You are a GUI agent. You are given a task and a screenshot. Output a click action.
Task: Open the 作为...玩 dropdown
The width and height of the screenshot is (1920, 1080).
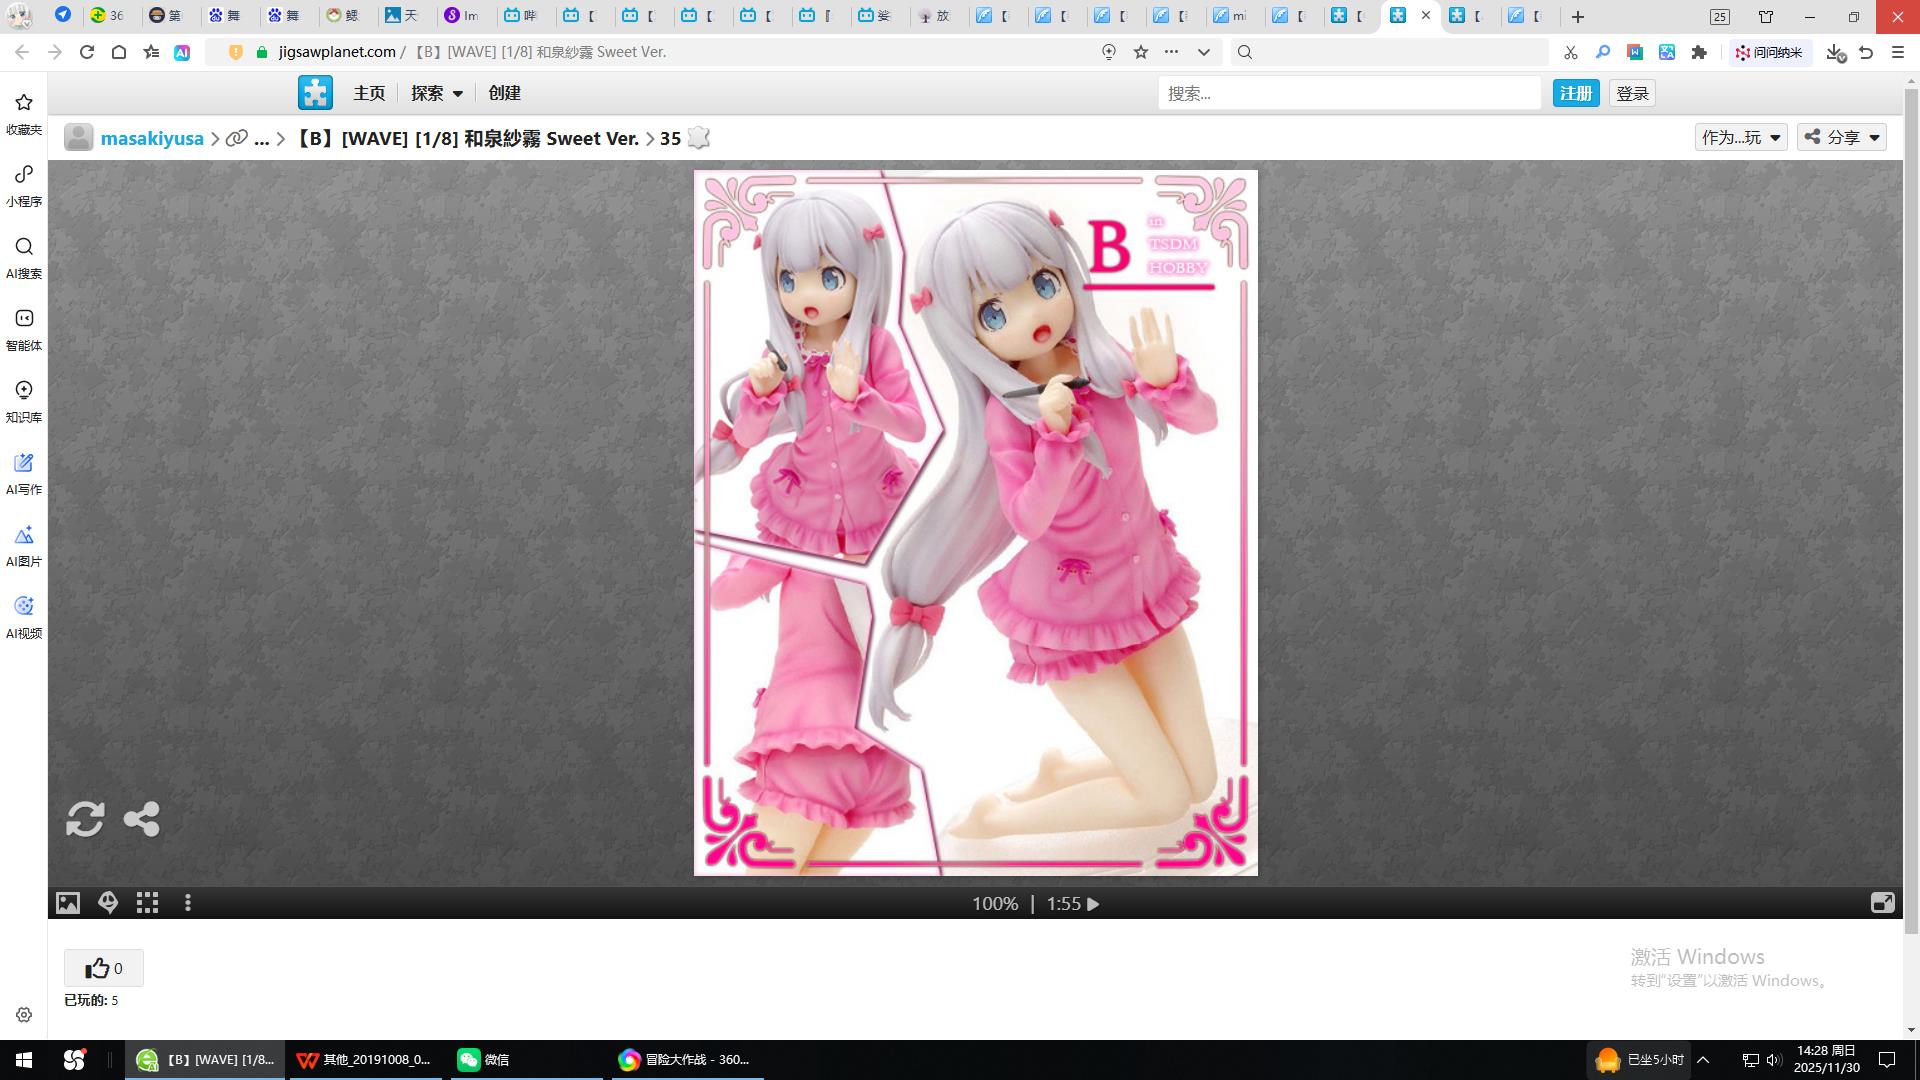(x=1741, y=138)
